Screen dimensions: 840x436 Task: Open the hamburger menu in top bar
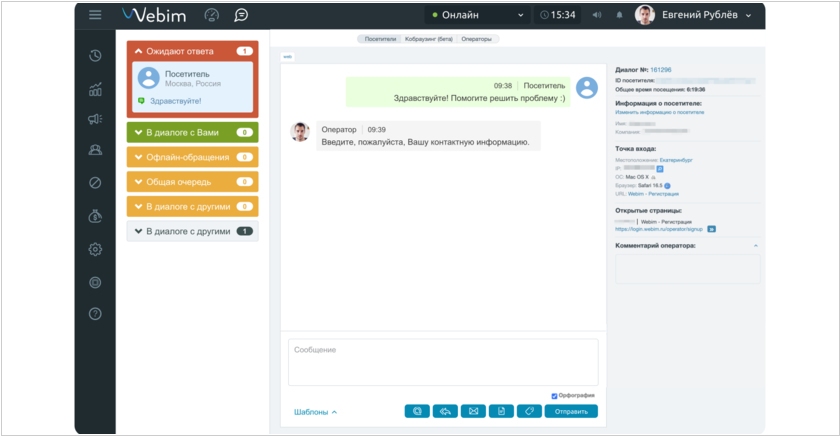(x=95, y=15)
